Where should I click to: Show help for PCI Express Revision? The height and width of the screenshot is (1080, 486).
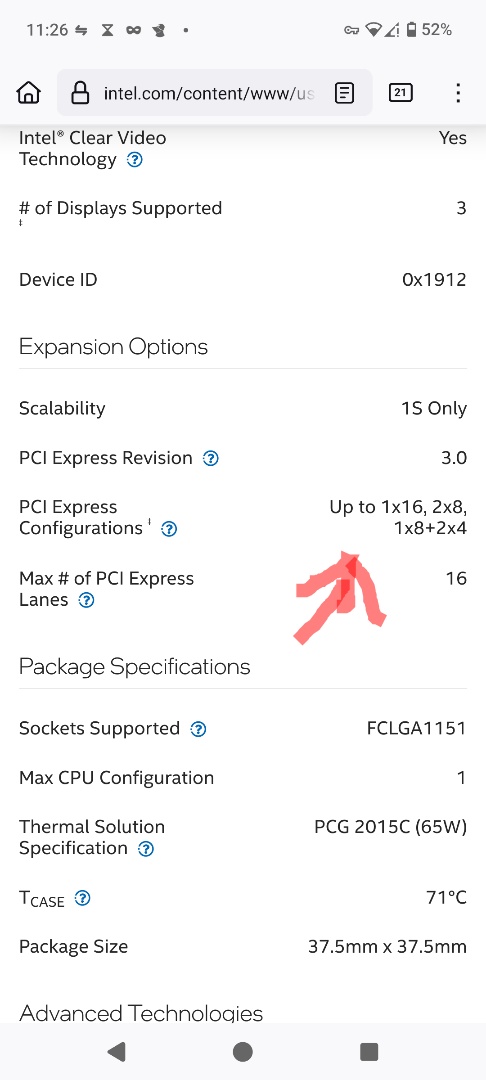[211, 459]
